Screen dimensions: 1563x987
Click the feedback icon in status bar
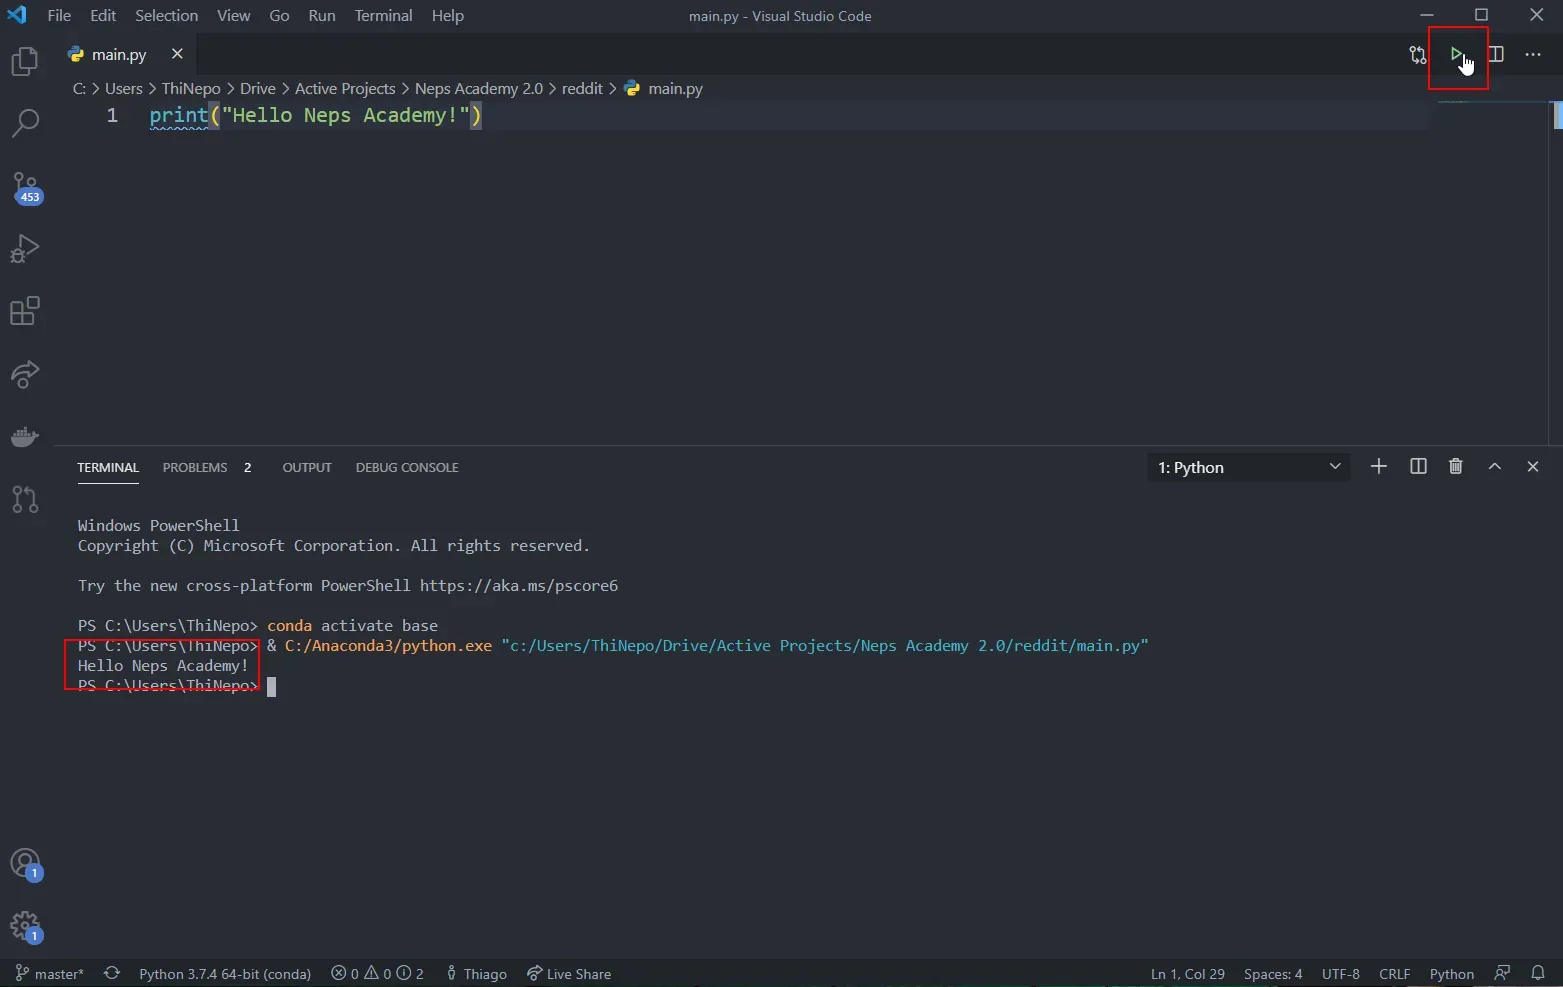pyautogui.click(x=1502, y=973)
